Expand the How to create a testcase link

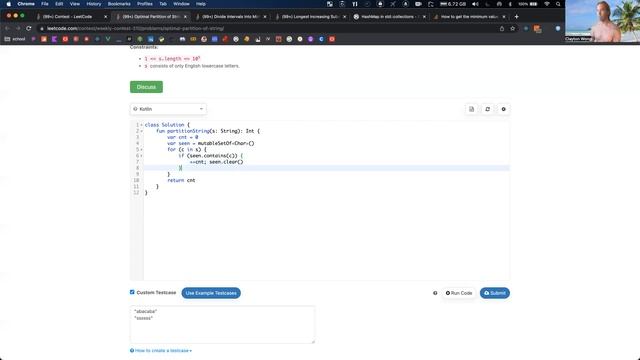(x=161, y=351)
